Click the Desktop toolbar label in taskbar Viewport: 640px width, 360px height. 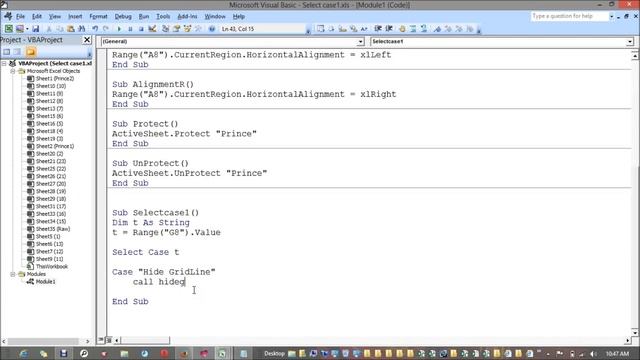pyautogui.click(x=274, y=353)
